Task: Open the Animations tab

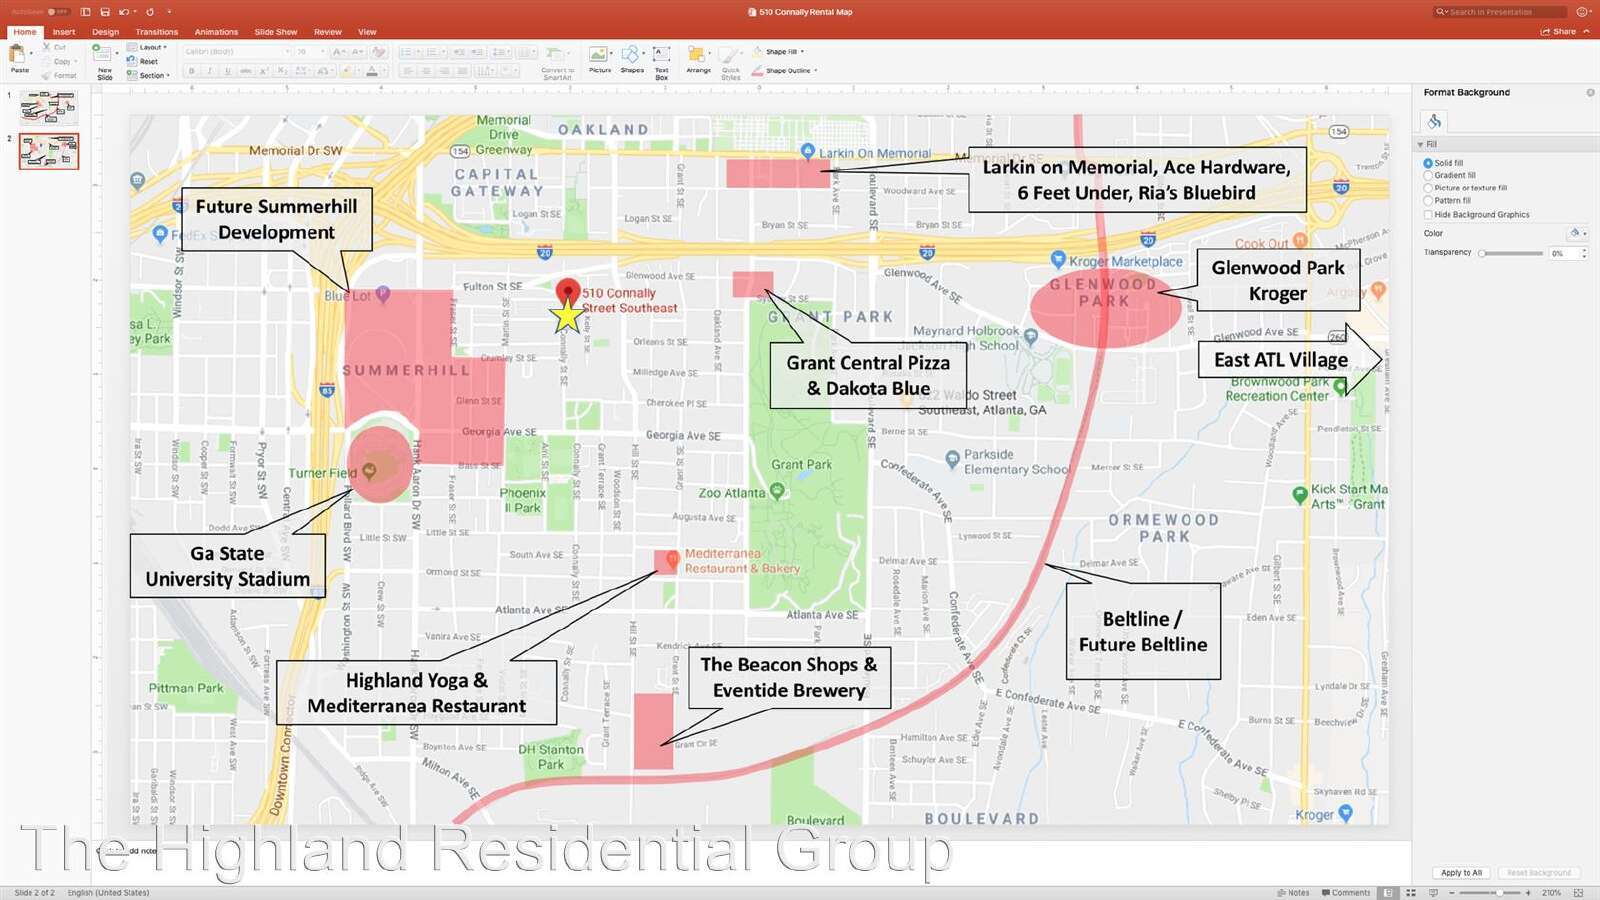Action: [x=216, y=32]
